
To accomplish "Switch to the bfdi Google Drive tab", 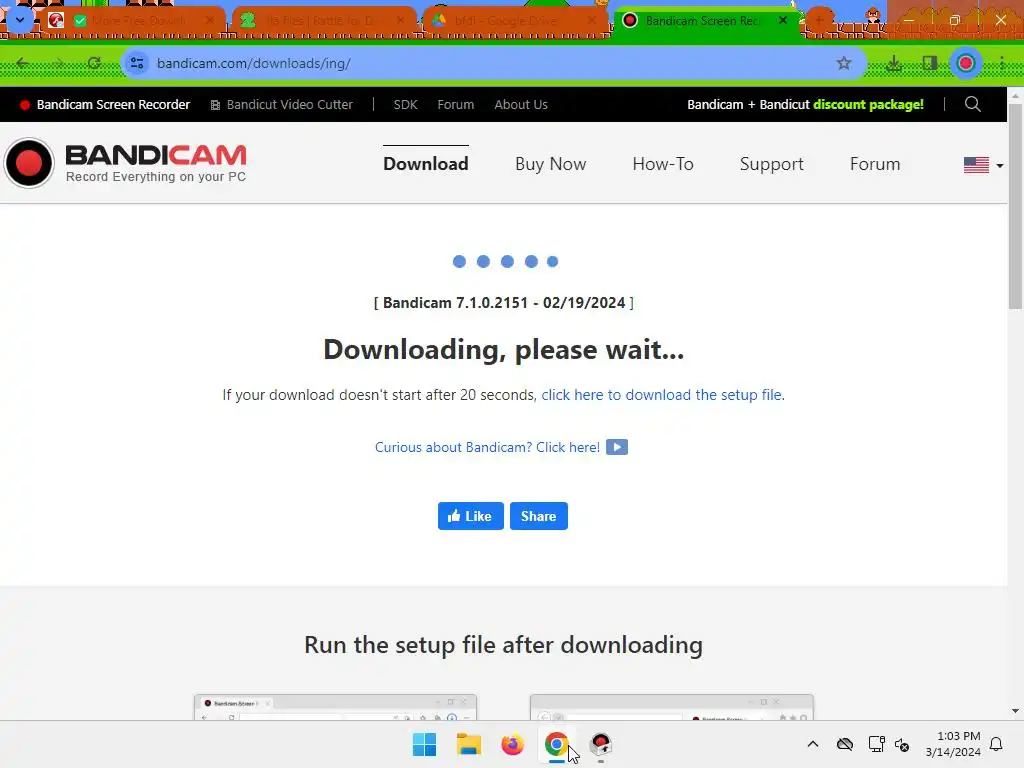I will pos(514,21).
